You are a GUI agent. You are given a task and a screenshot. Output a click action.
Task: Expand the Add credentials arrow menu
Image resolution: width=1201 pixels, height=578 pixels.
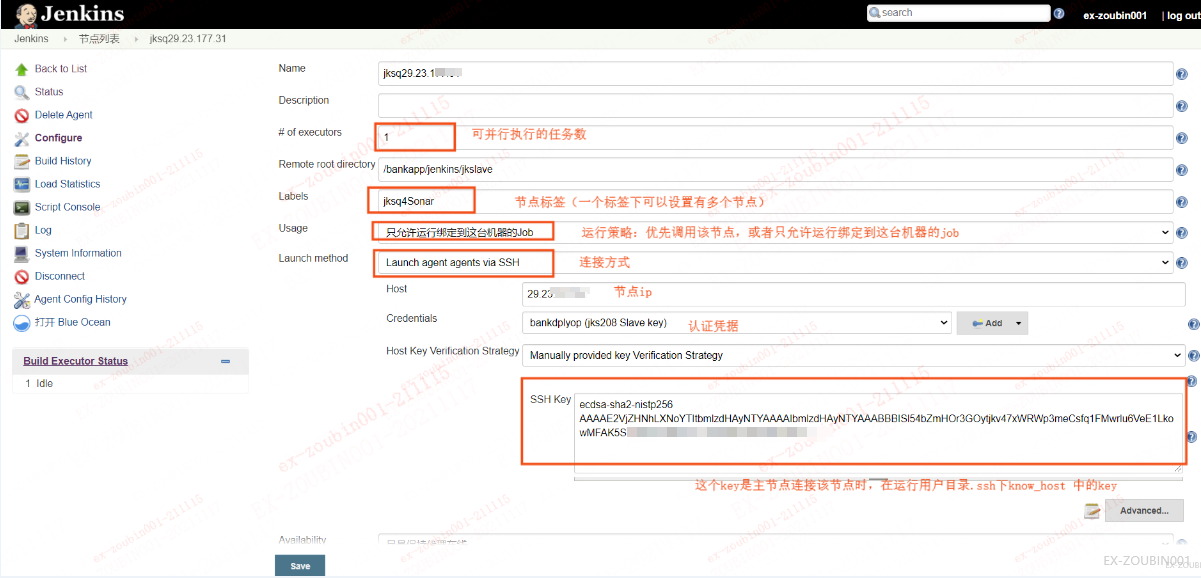(x=1019, y=324)
